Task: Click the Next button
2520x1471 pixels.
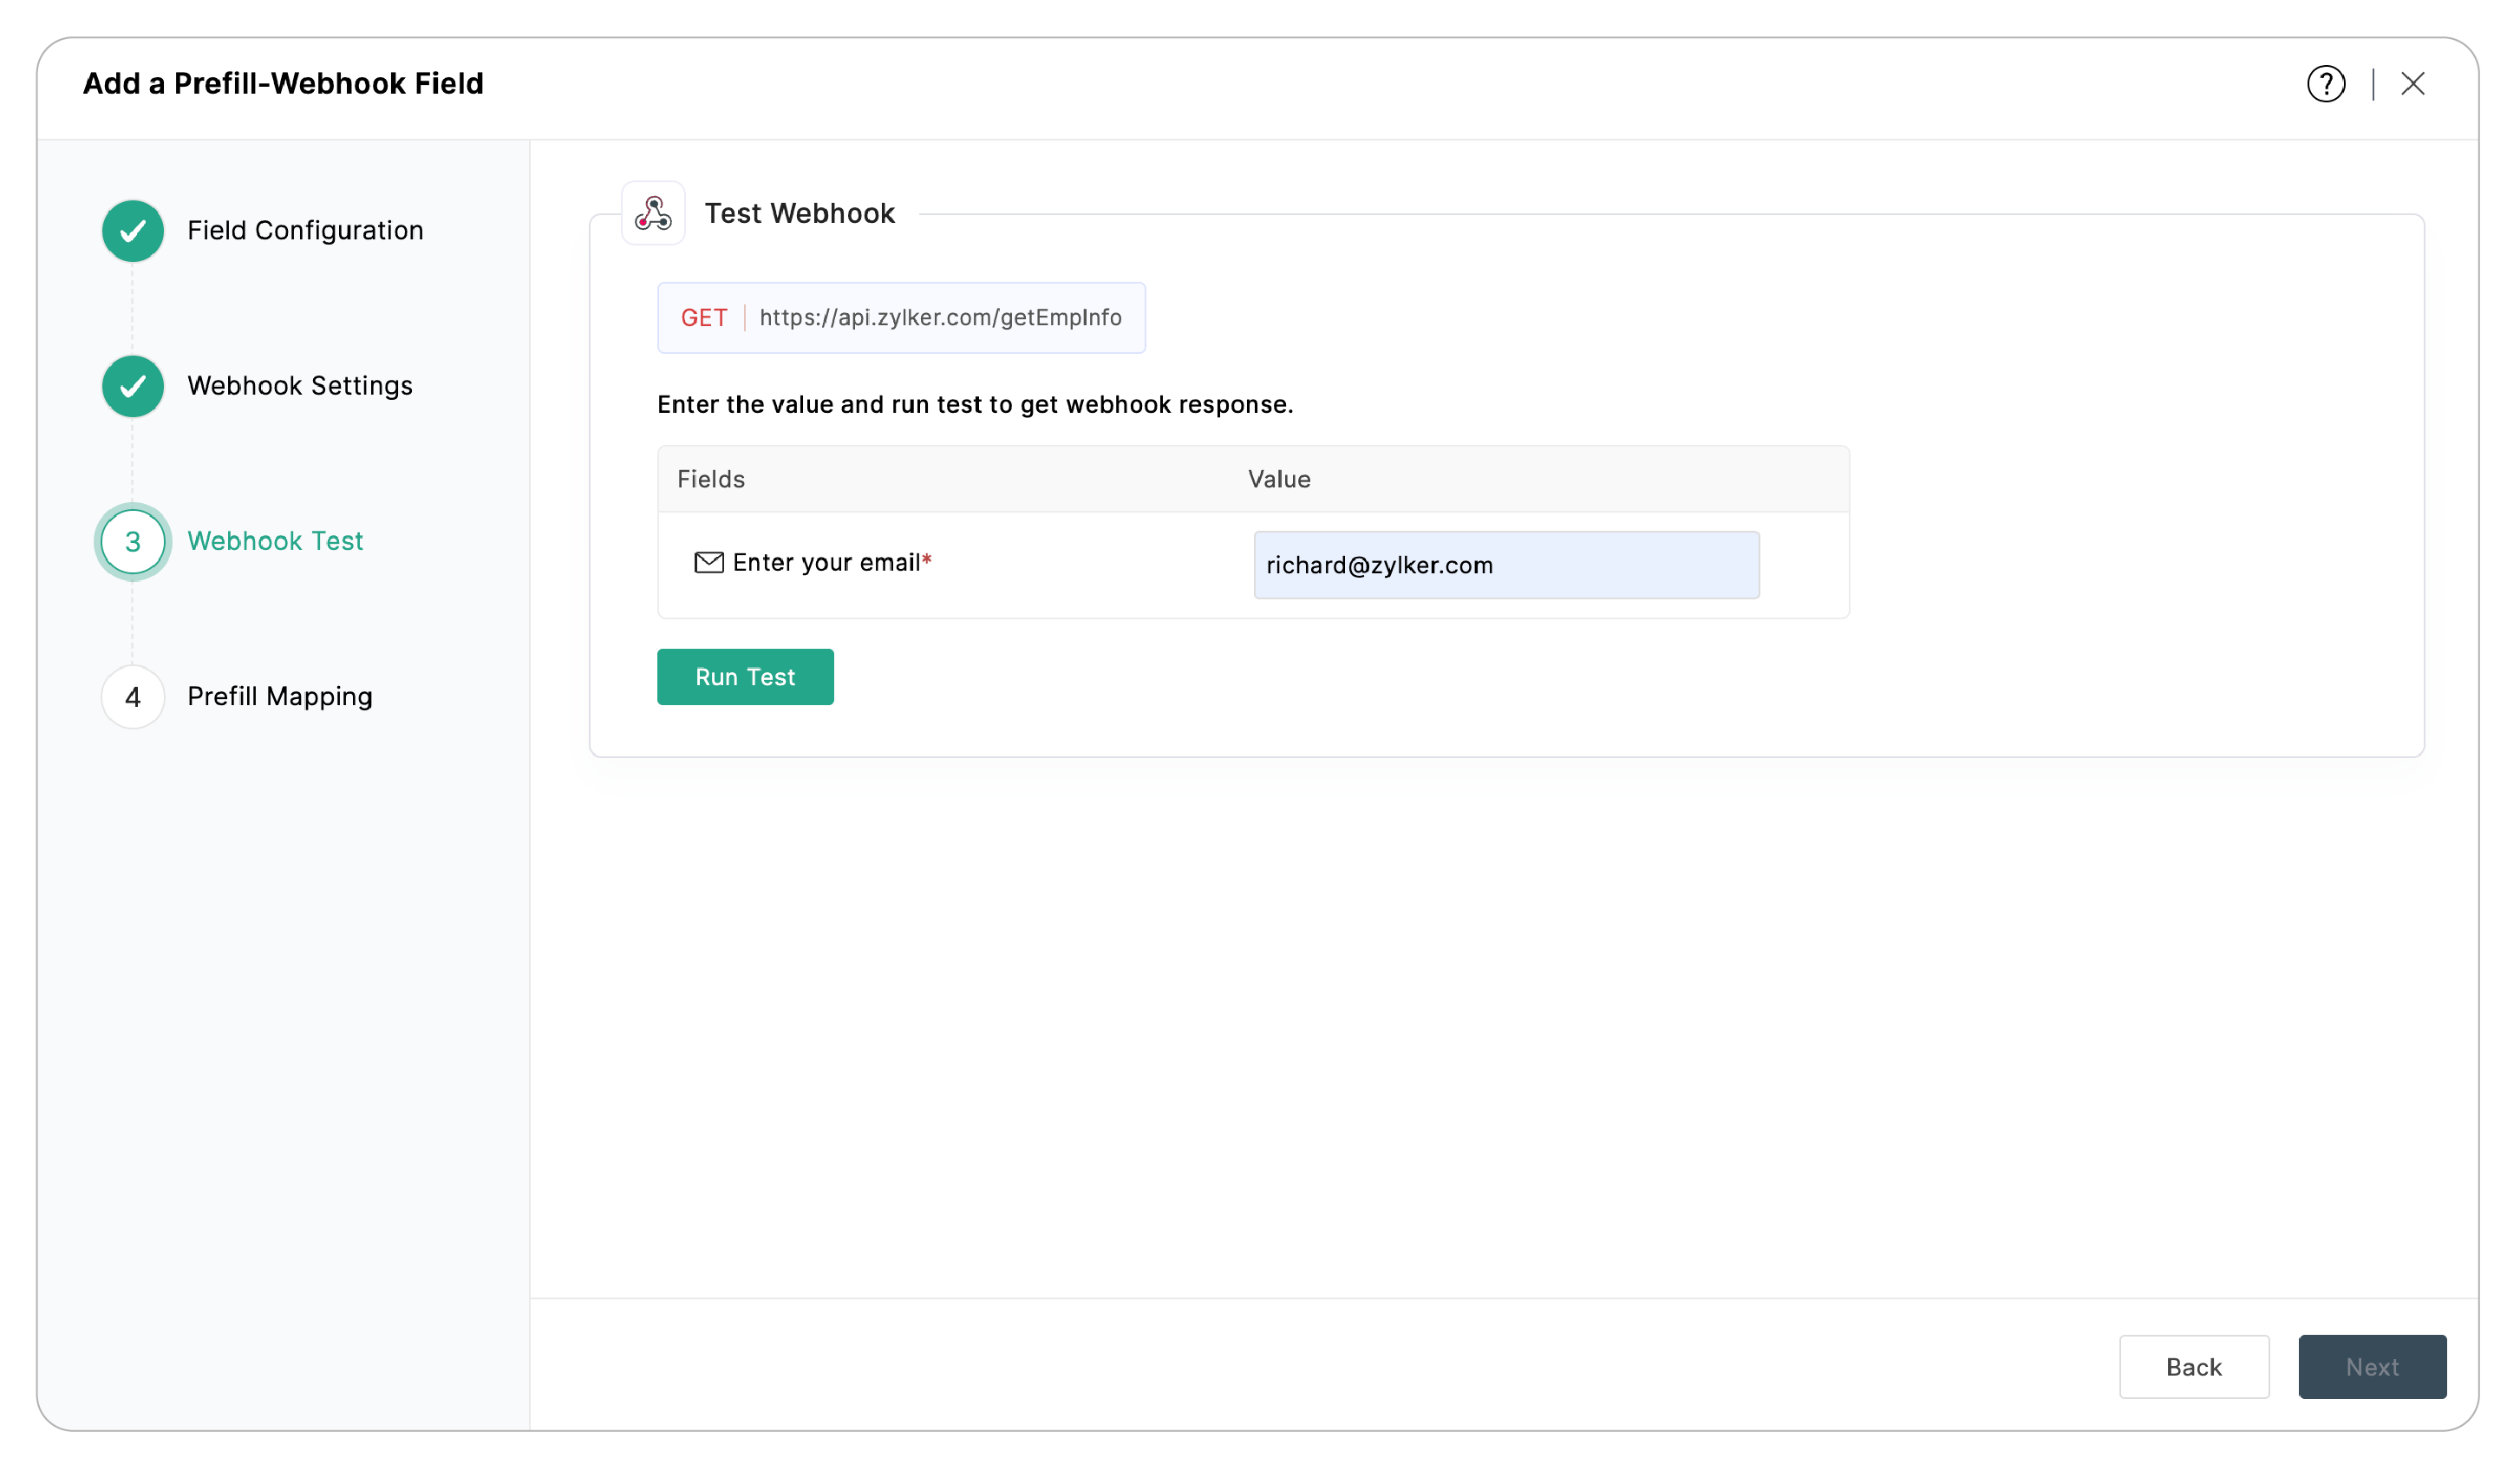Action: (x=2372, y=1367)
